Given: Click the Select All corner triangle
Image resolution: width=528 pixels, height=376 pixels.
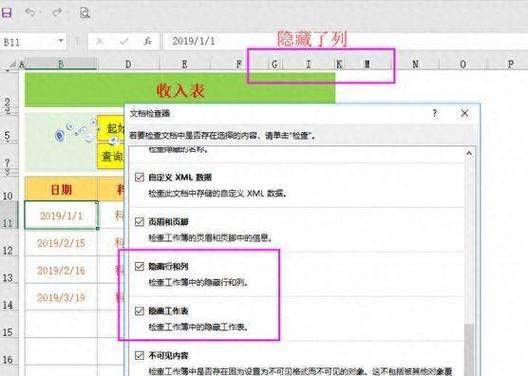Looking at the screenshot, I should [13, 64].
